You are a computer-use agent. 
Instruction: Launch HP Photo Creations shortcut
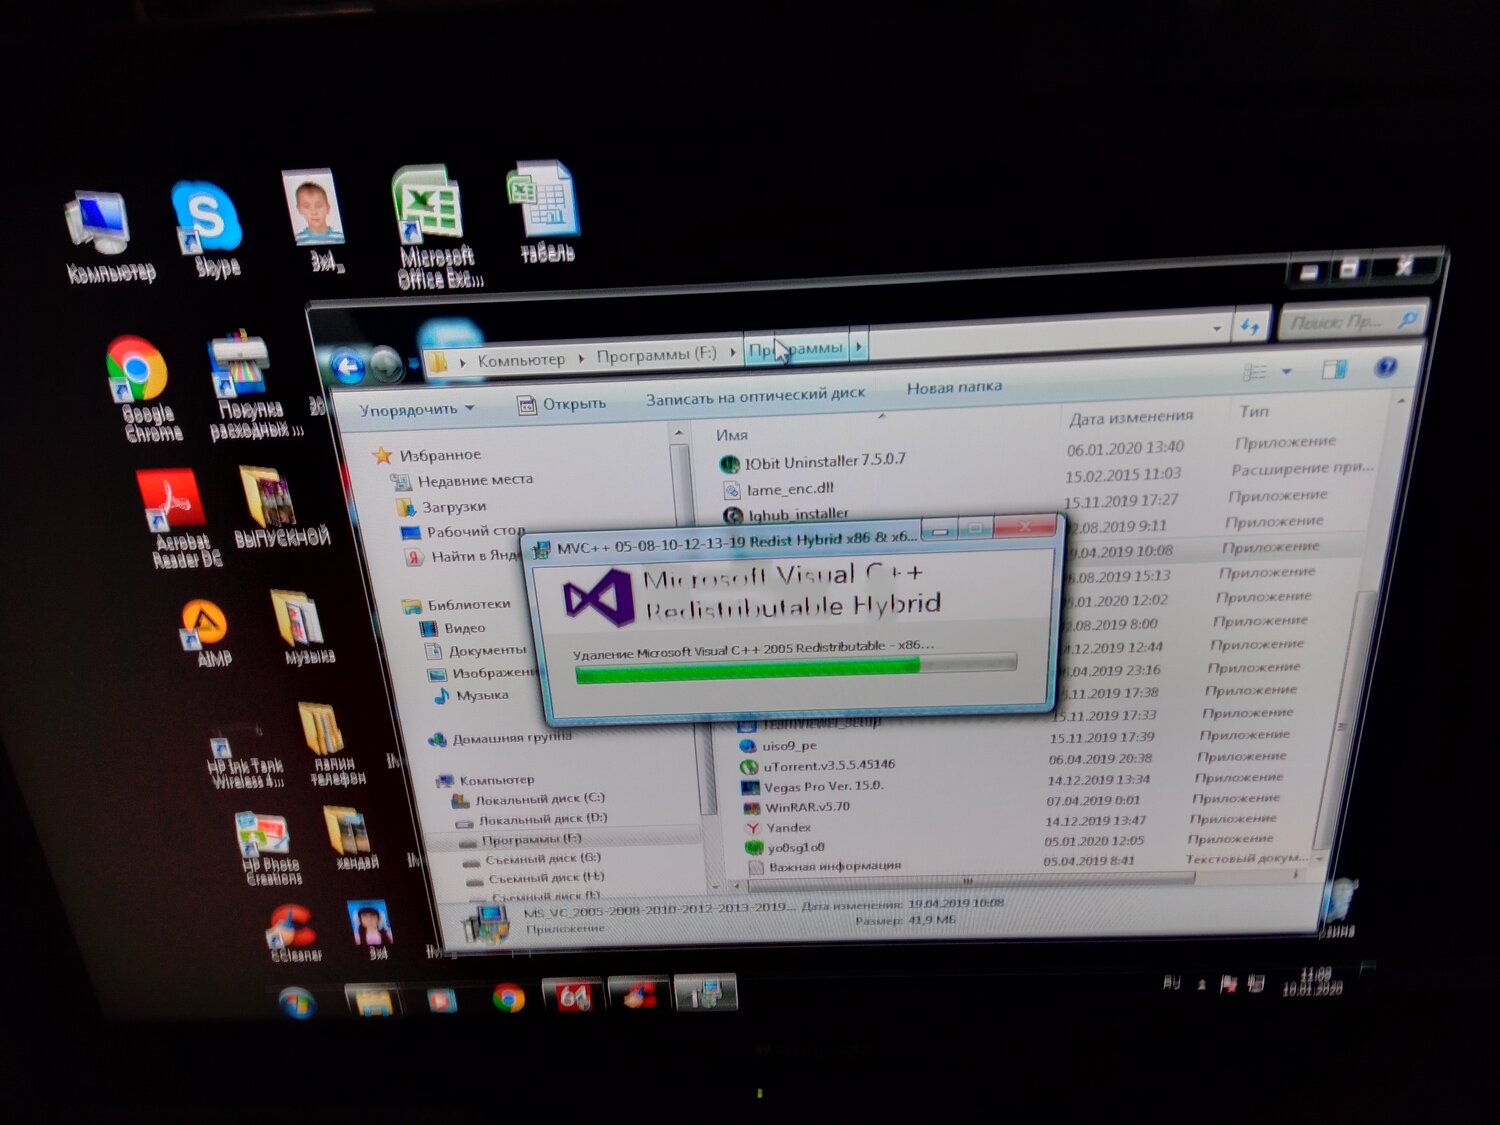(x=268, y=849)
